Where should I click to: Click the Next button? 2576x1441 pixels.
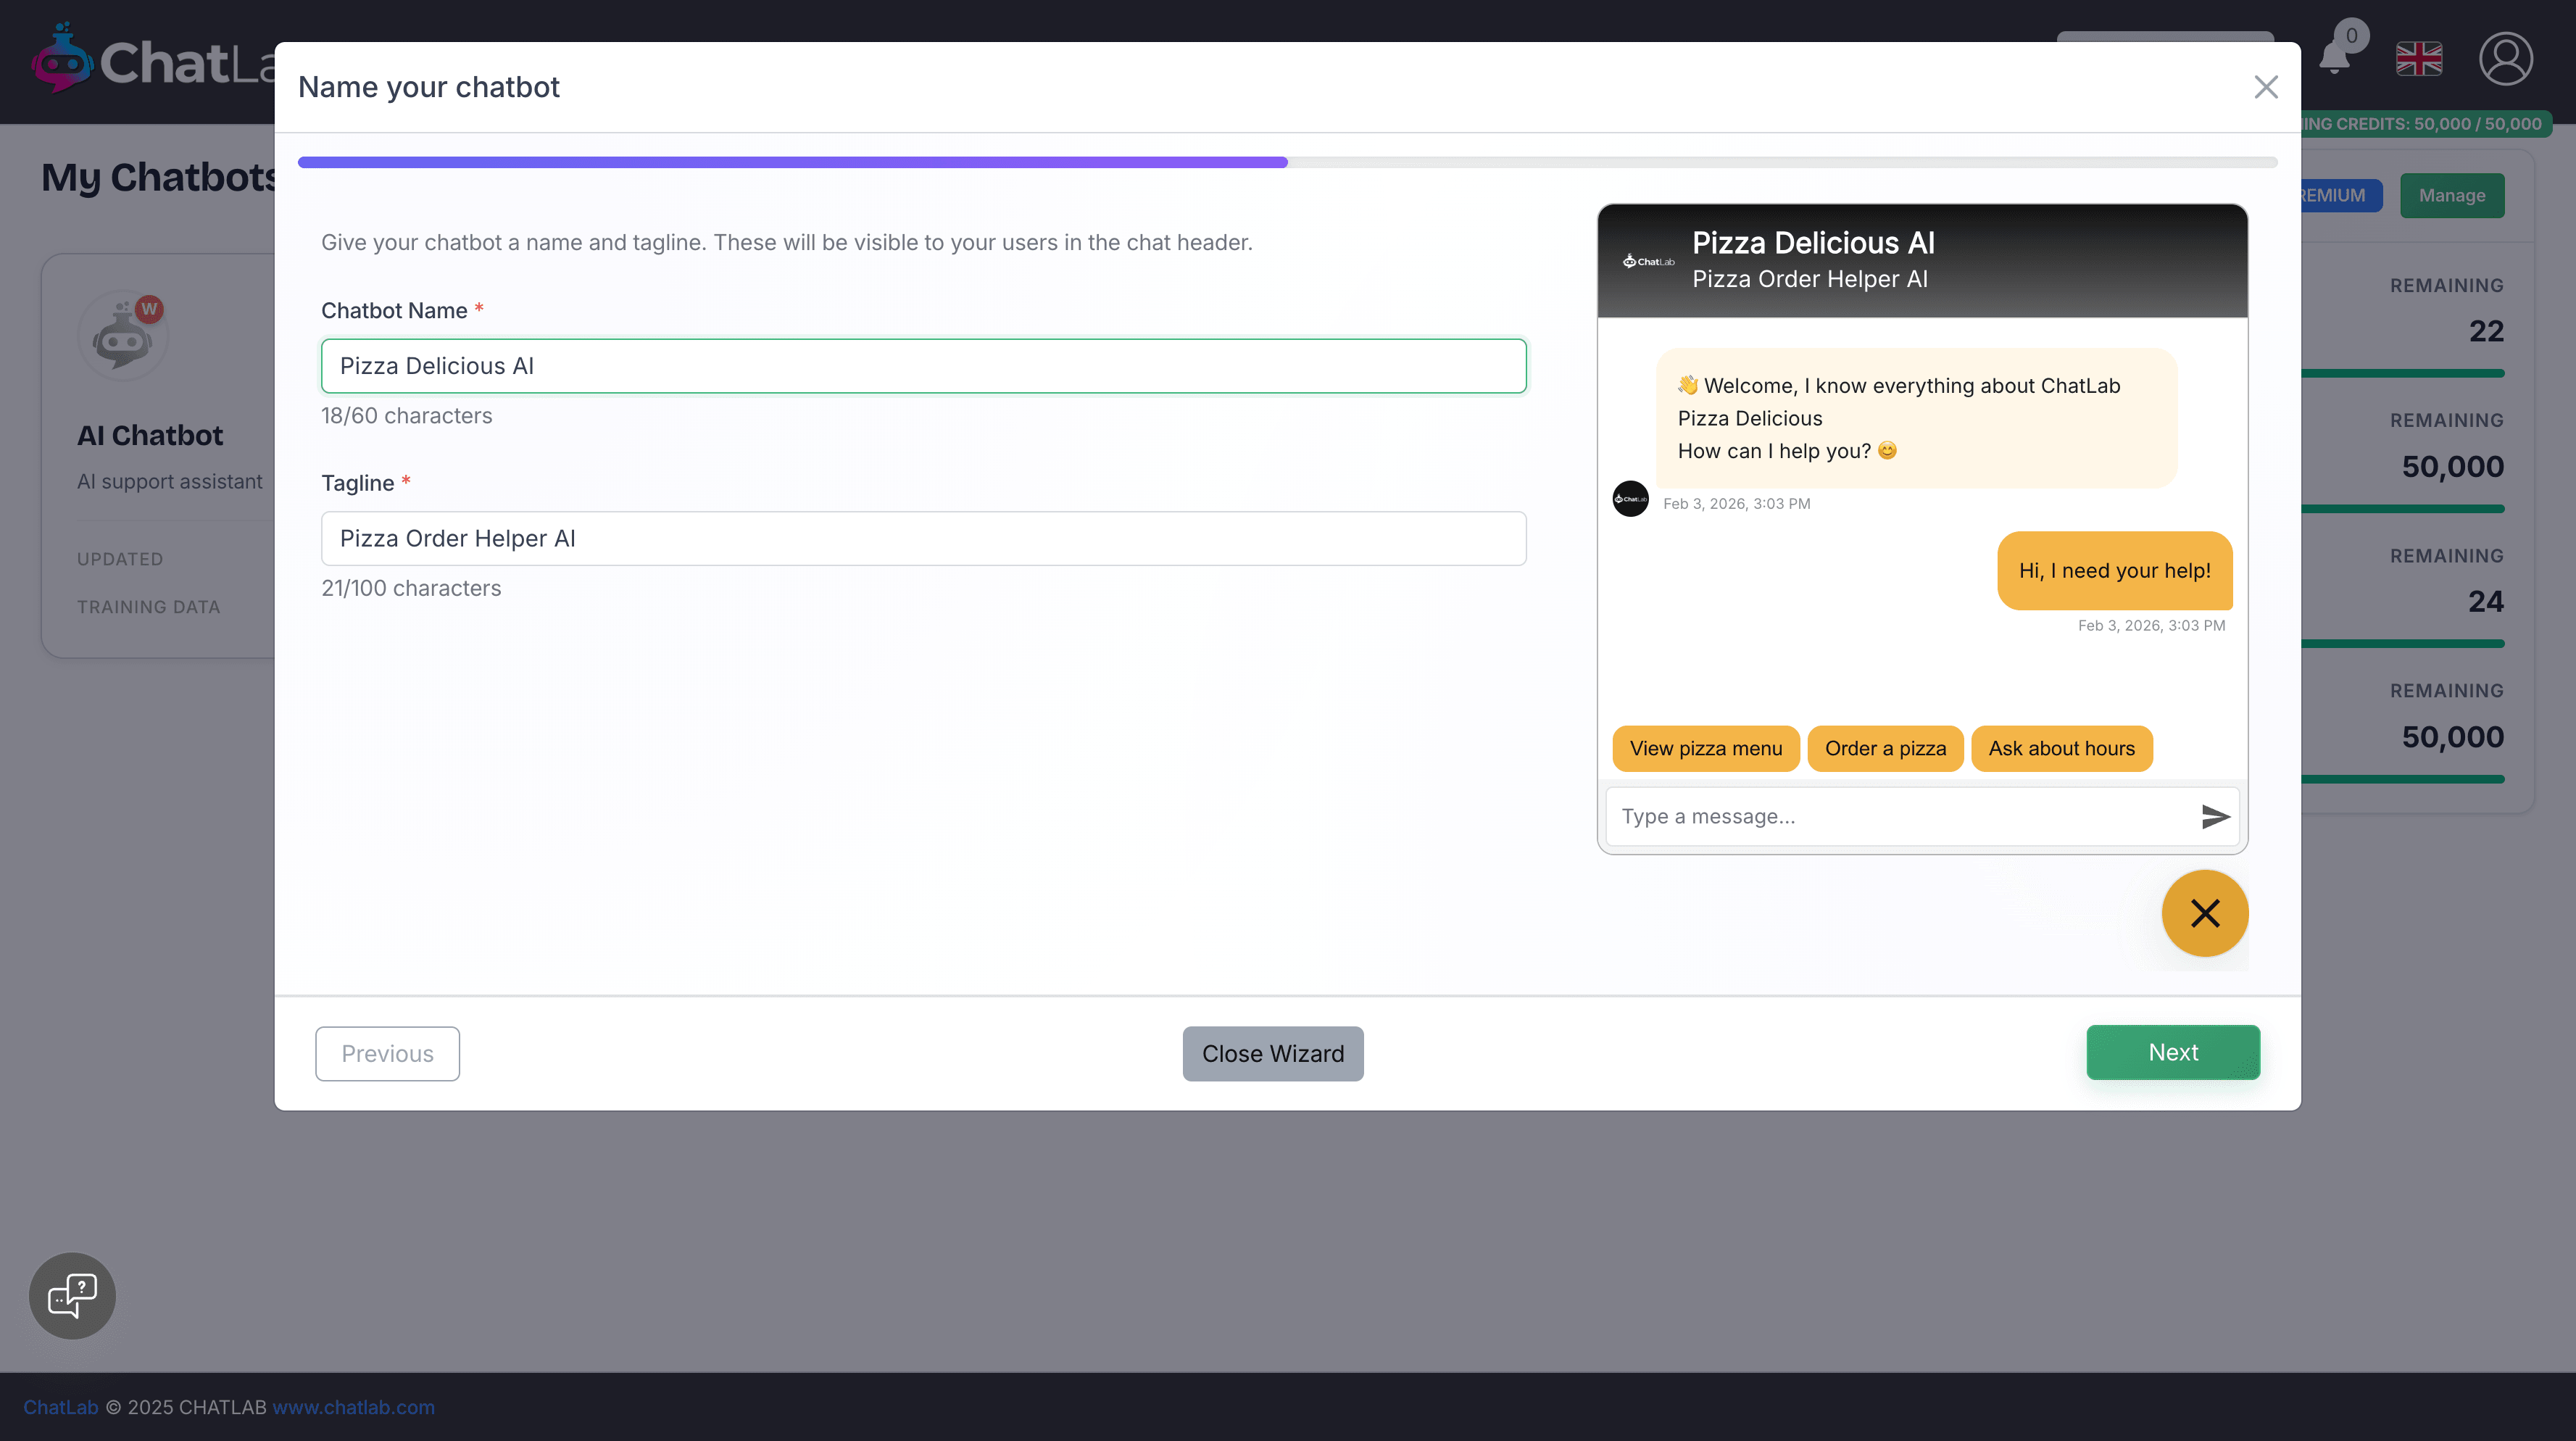click(x=2172, y=1052)
